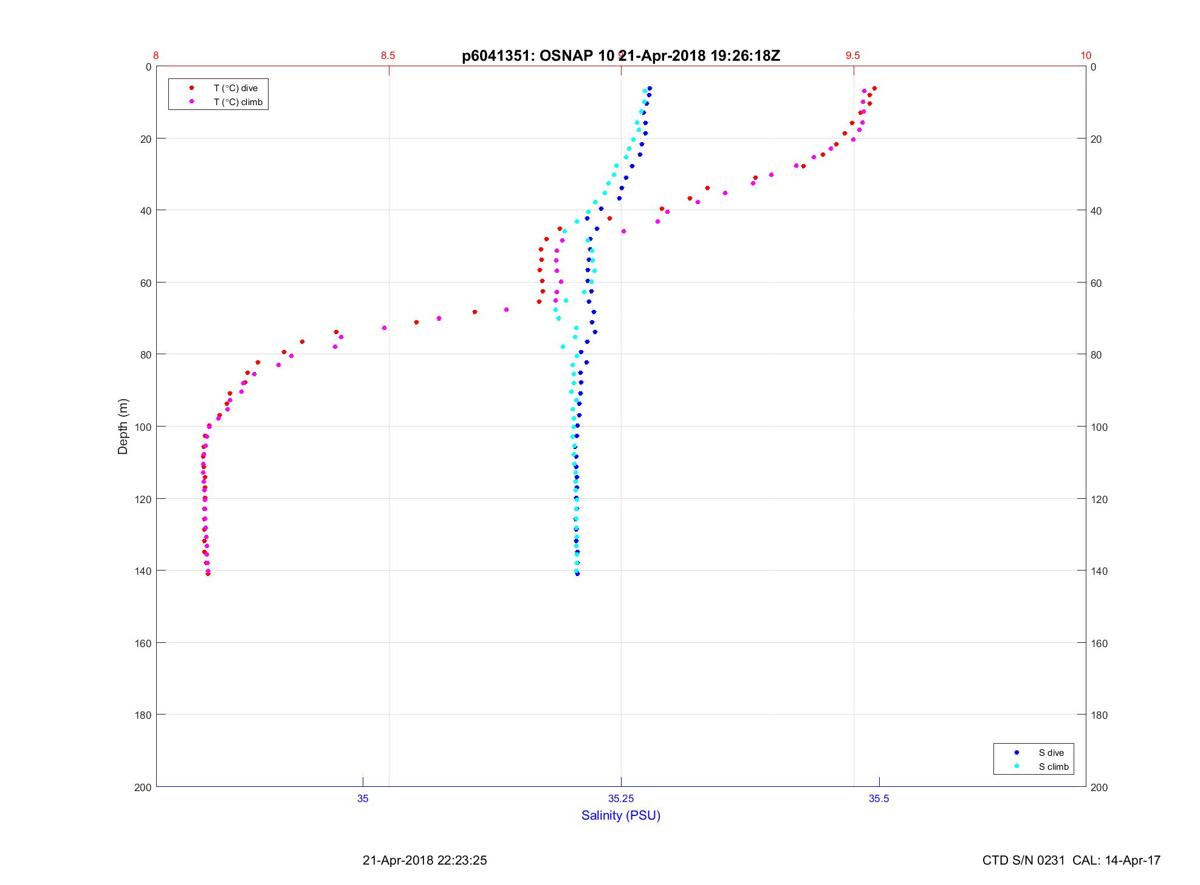Click the salinity tick label 35

point(363,799)
